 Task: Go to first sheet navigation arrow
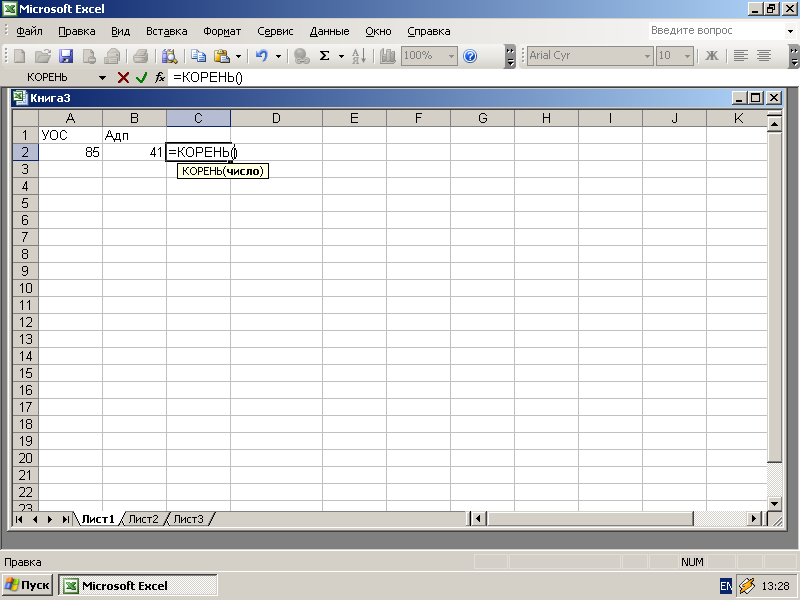coord(19,519)
